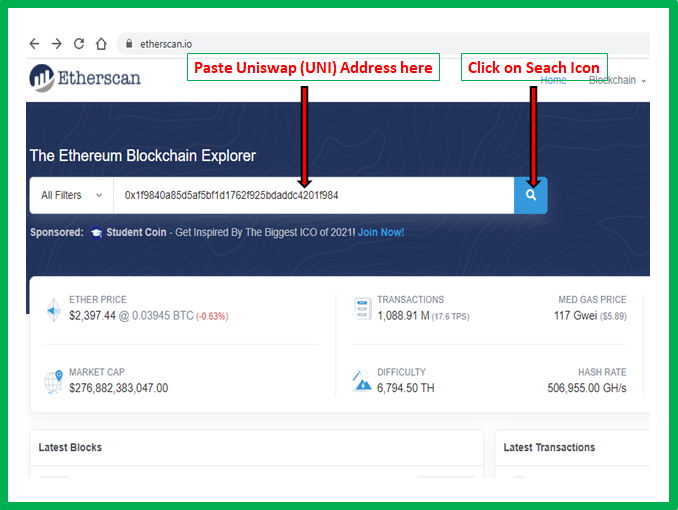Image resolution: width=678 pixels, height=510 pixels.
Task: Expand the Blockchain menu
Action: (x=617, y=80)
